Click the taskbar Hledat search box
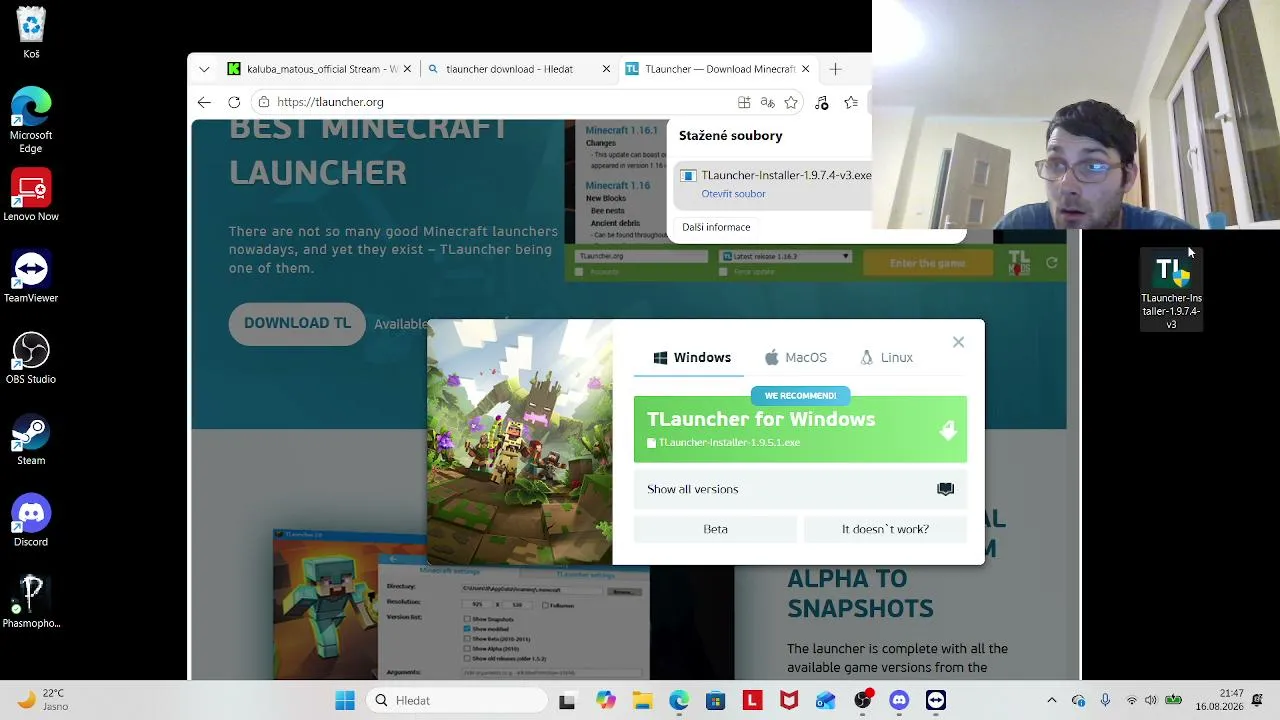1280x720 pixels. coord(457,700)
